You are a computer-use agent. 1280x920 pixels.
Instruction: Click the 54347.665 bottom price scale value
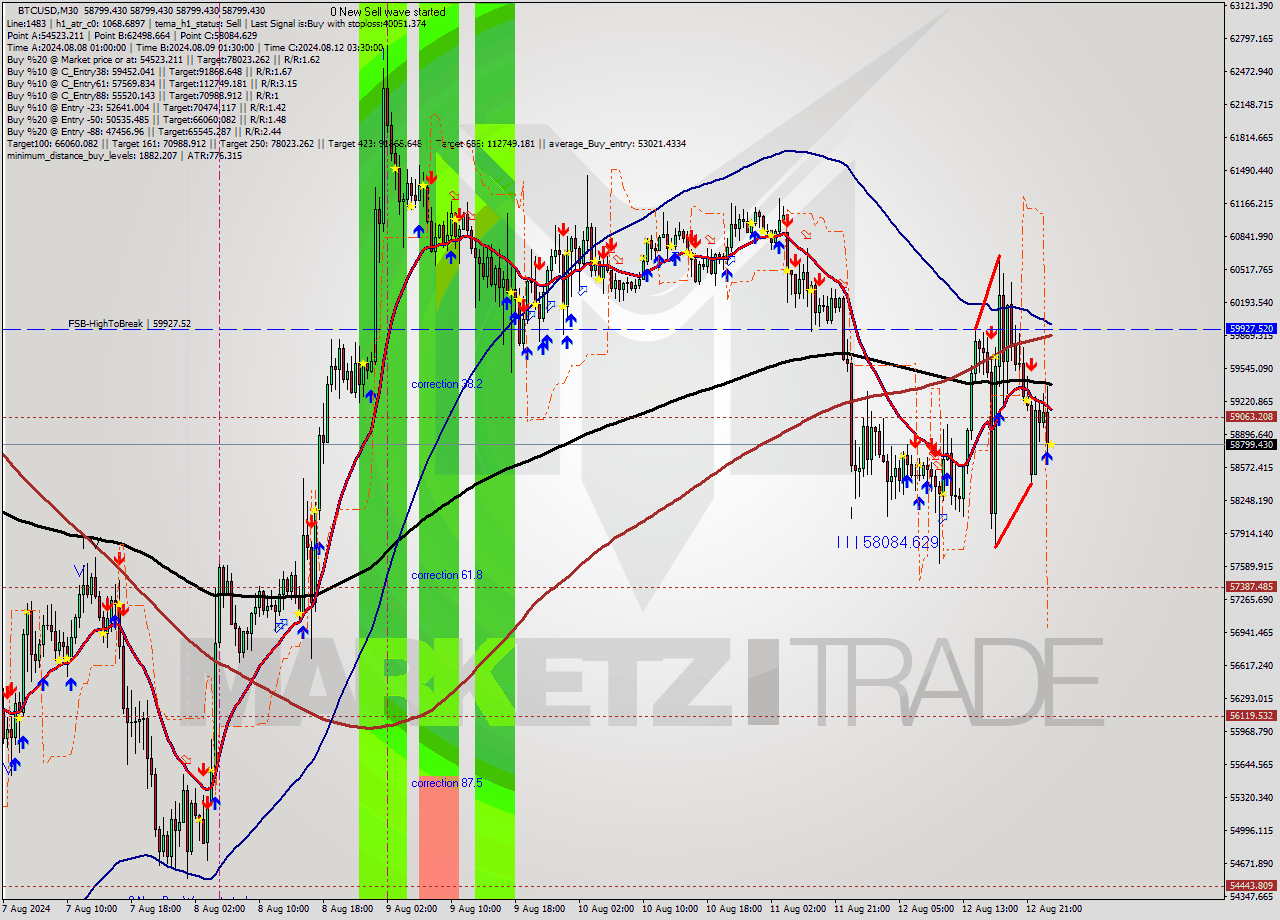point(1251,897)
